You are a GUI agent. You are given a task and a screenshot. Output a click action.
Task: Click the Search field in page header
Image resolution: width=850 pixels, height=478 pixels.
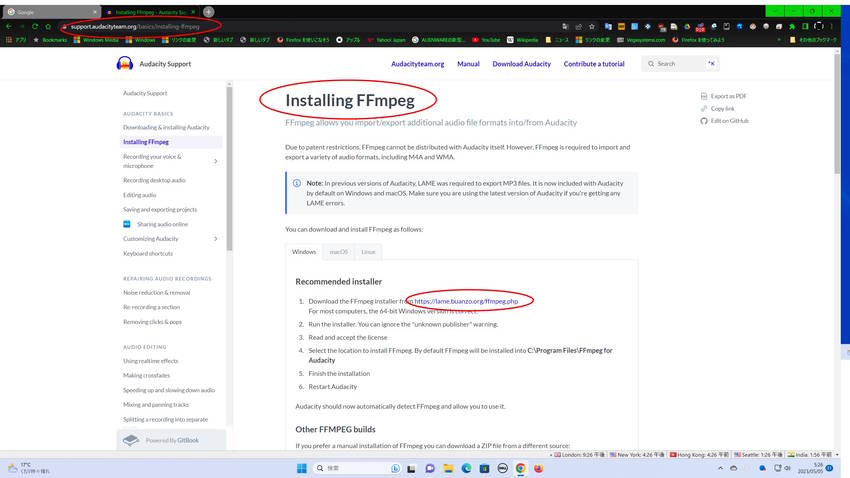[x=681, y=64]
